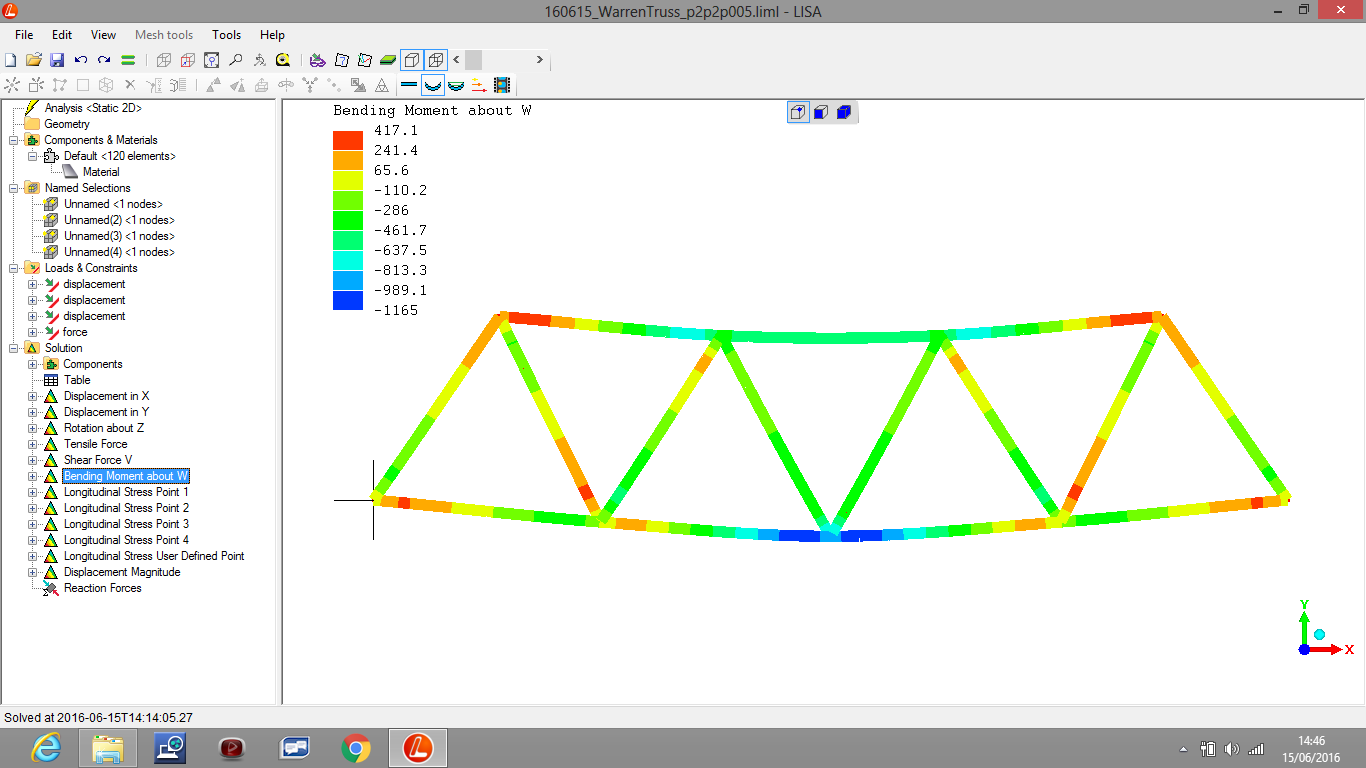Open the Mesh tools menu
Screen dimensions: 1366x768
click(164, 35)
